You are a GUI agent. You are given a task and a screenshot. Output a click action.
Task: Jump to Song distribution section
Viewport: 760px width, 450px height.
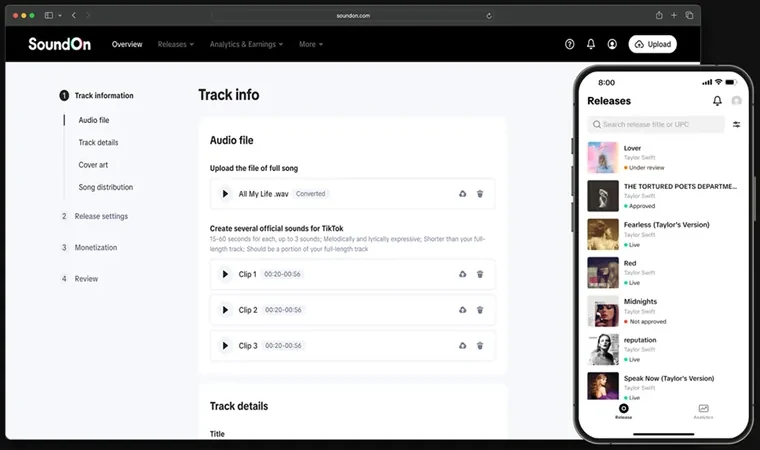click(x=106, y=187)
